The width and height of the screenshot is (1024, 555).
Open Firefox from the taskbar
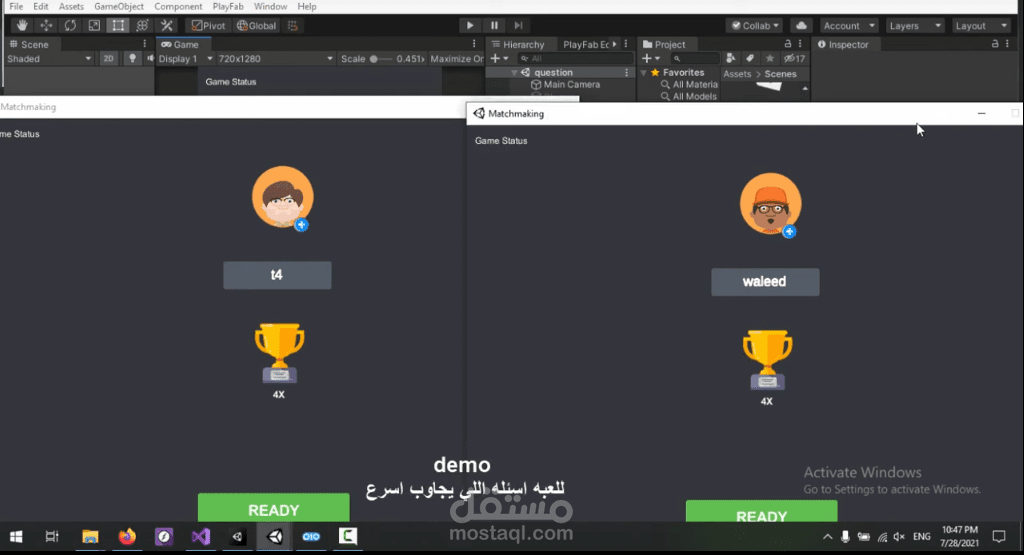pos(127,537)
